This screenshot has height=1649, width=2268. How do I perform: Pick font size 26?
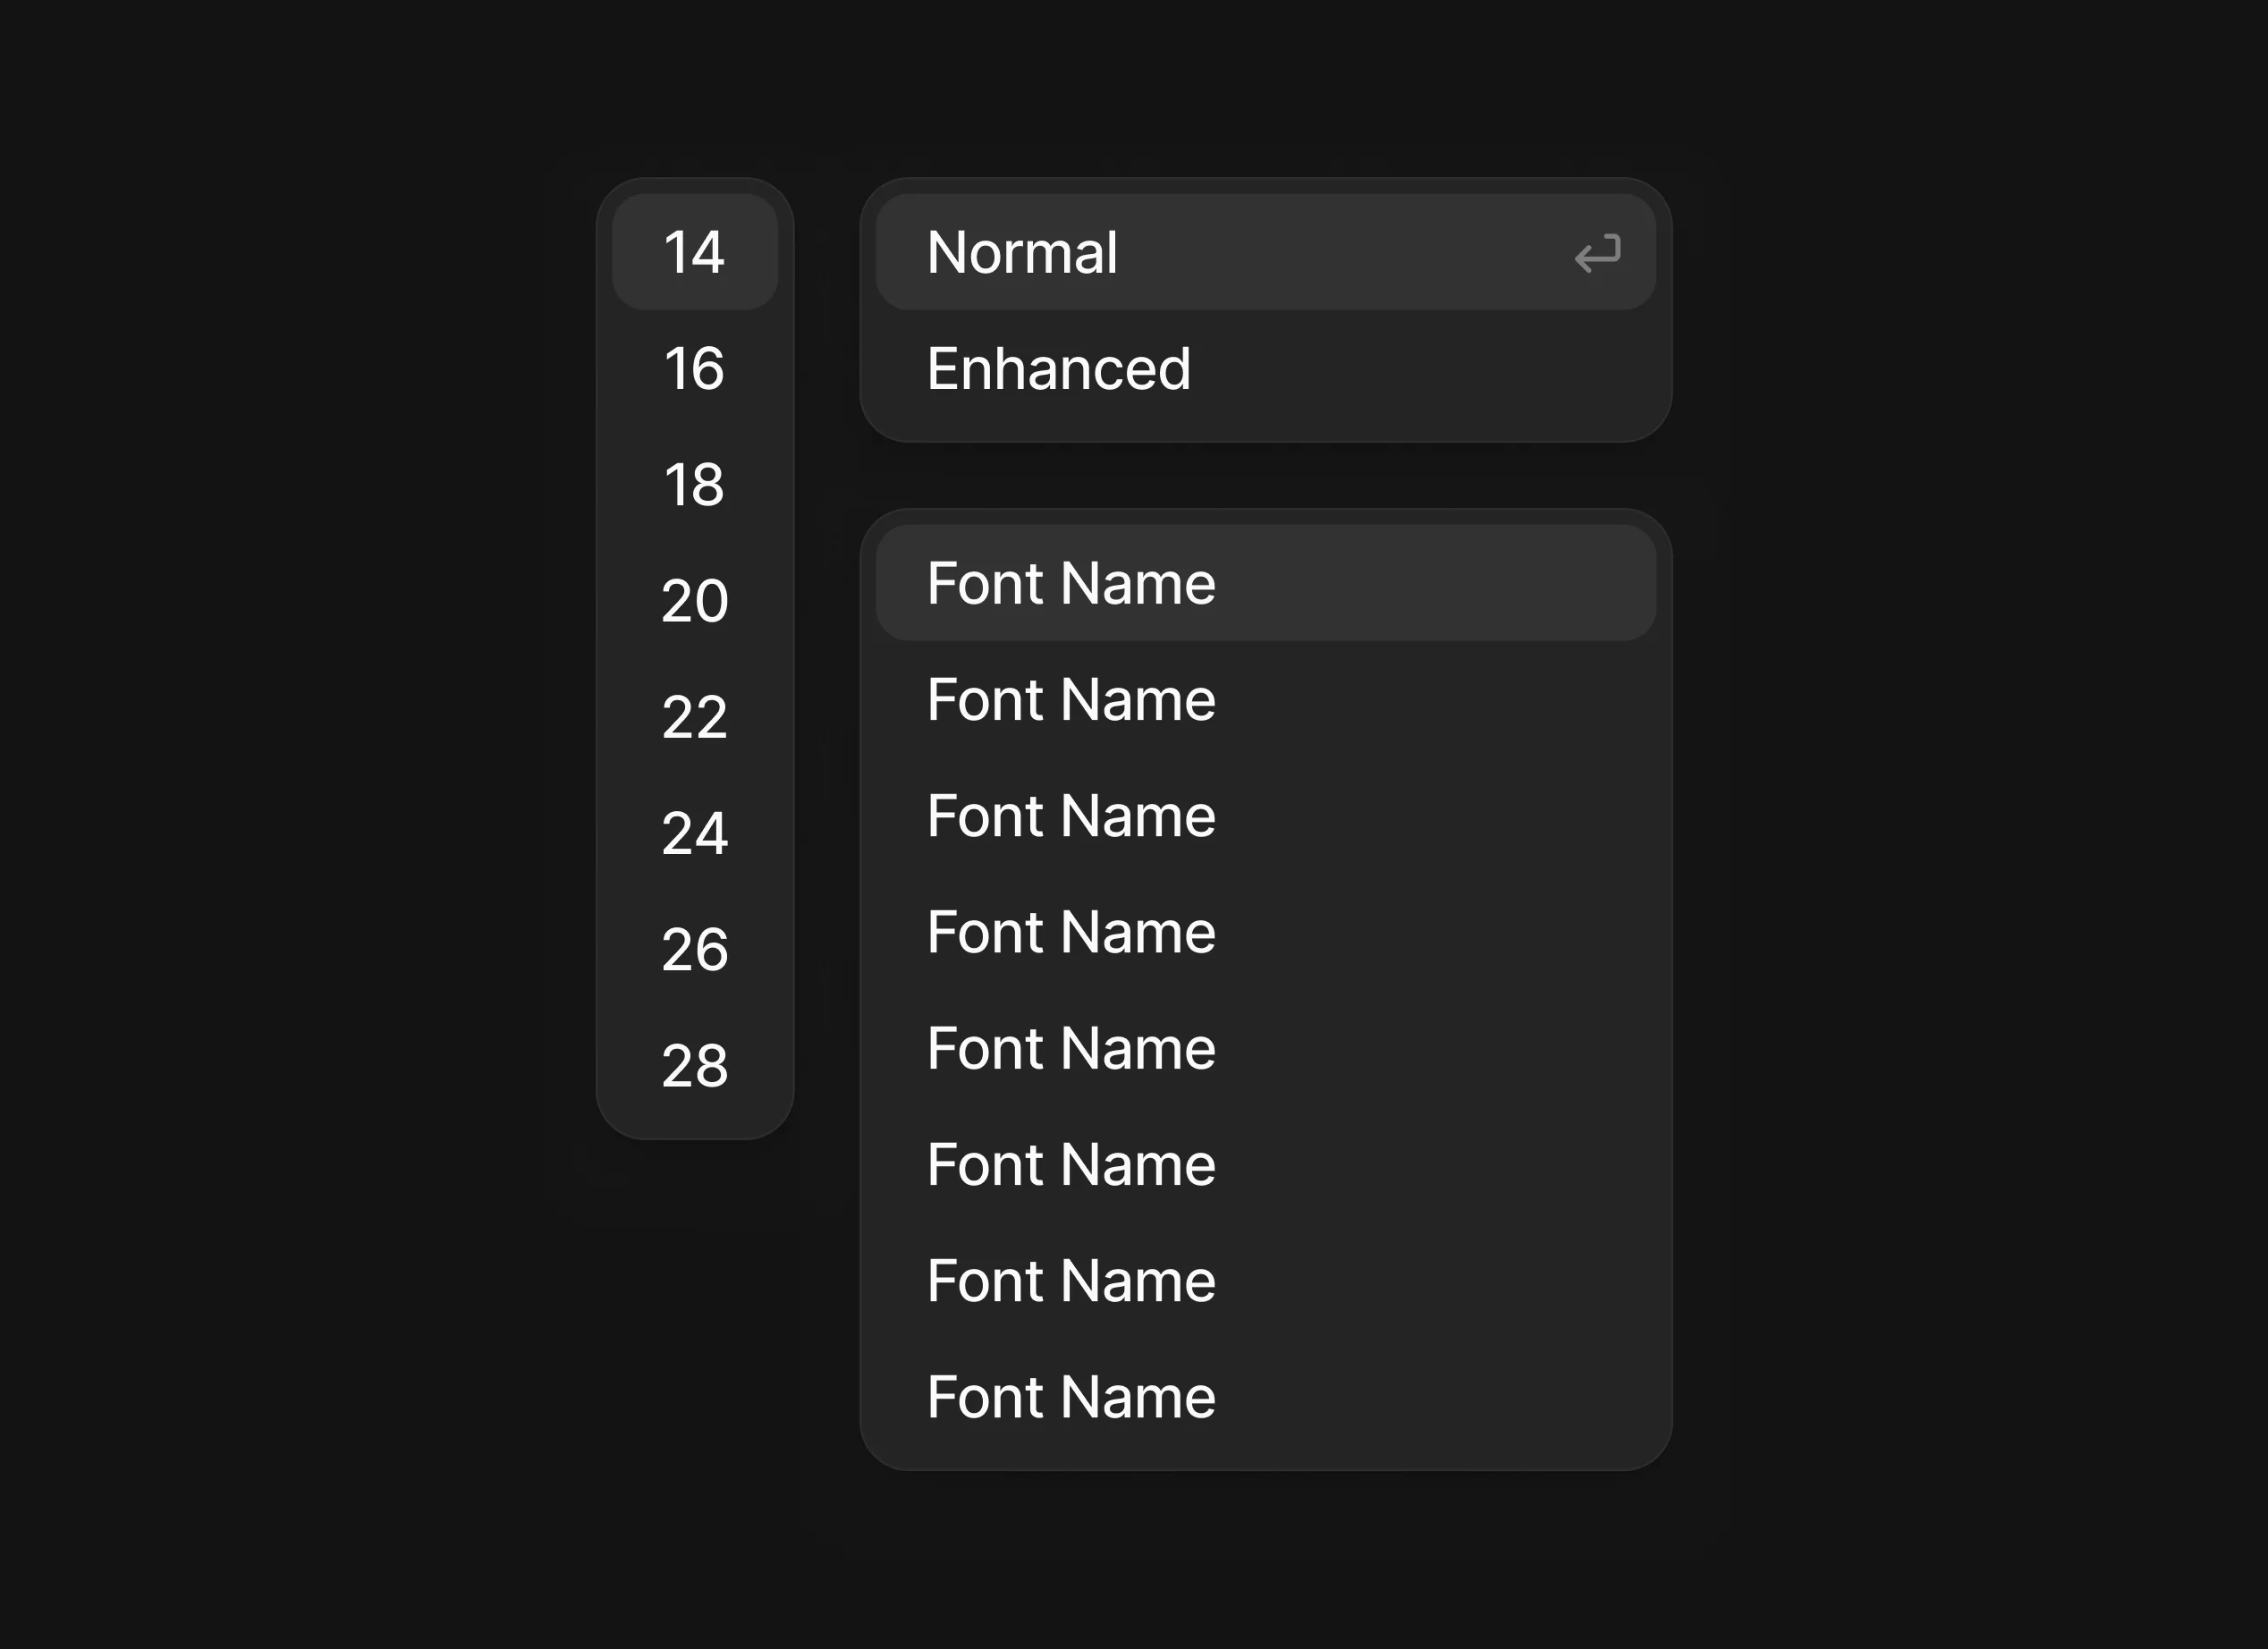694,948
